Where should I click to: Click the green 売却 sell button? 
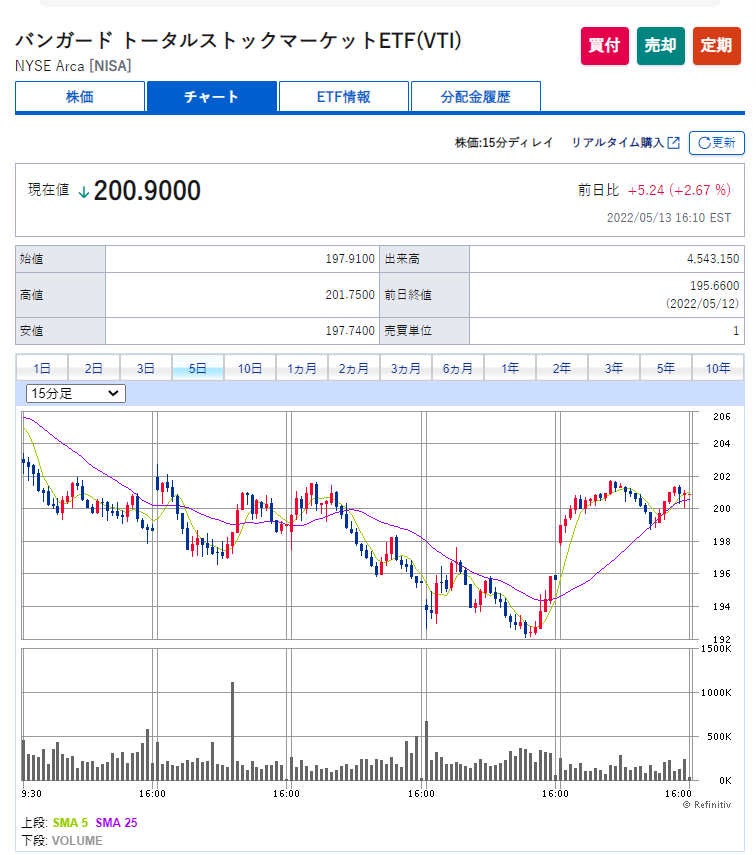tap(661, 46)
